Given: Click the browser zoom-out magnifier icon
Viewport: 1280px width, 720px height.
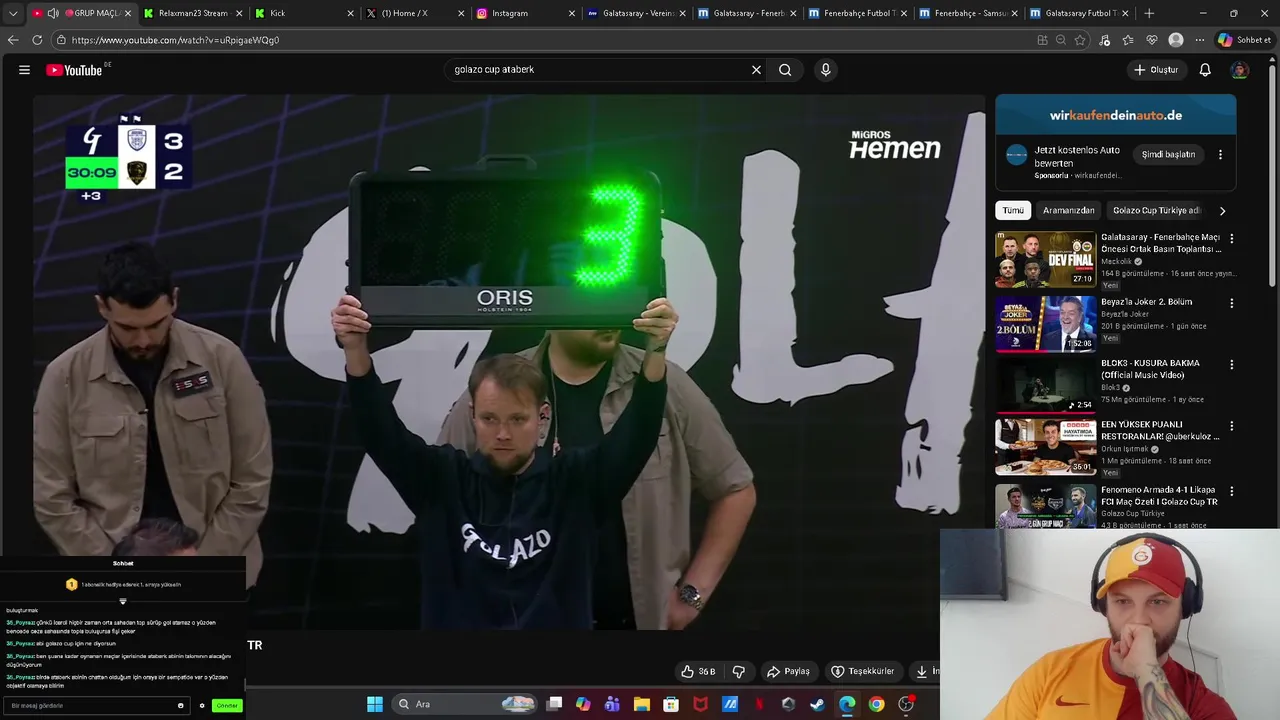Looking at the screenshot, I should [1061, 40].
